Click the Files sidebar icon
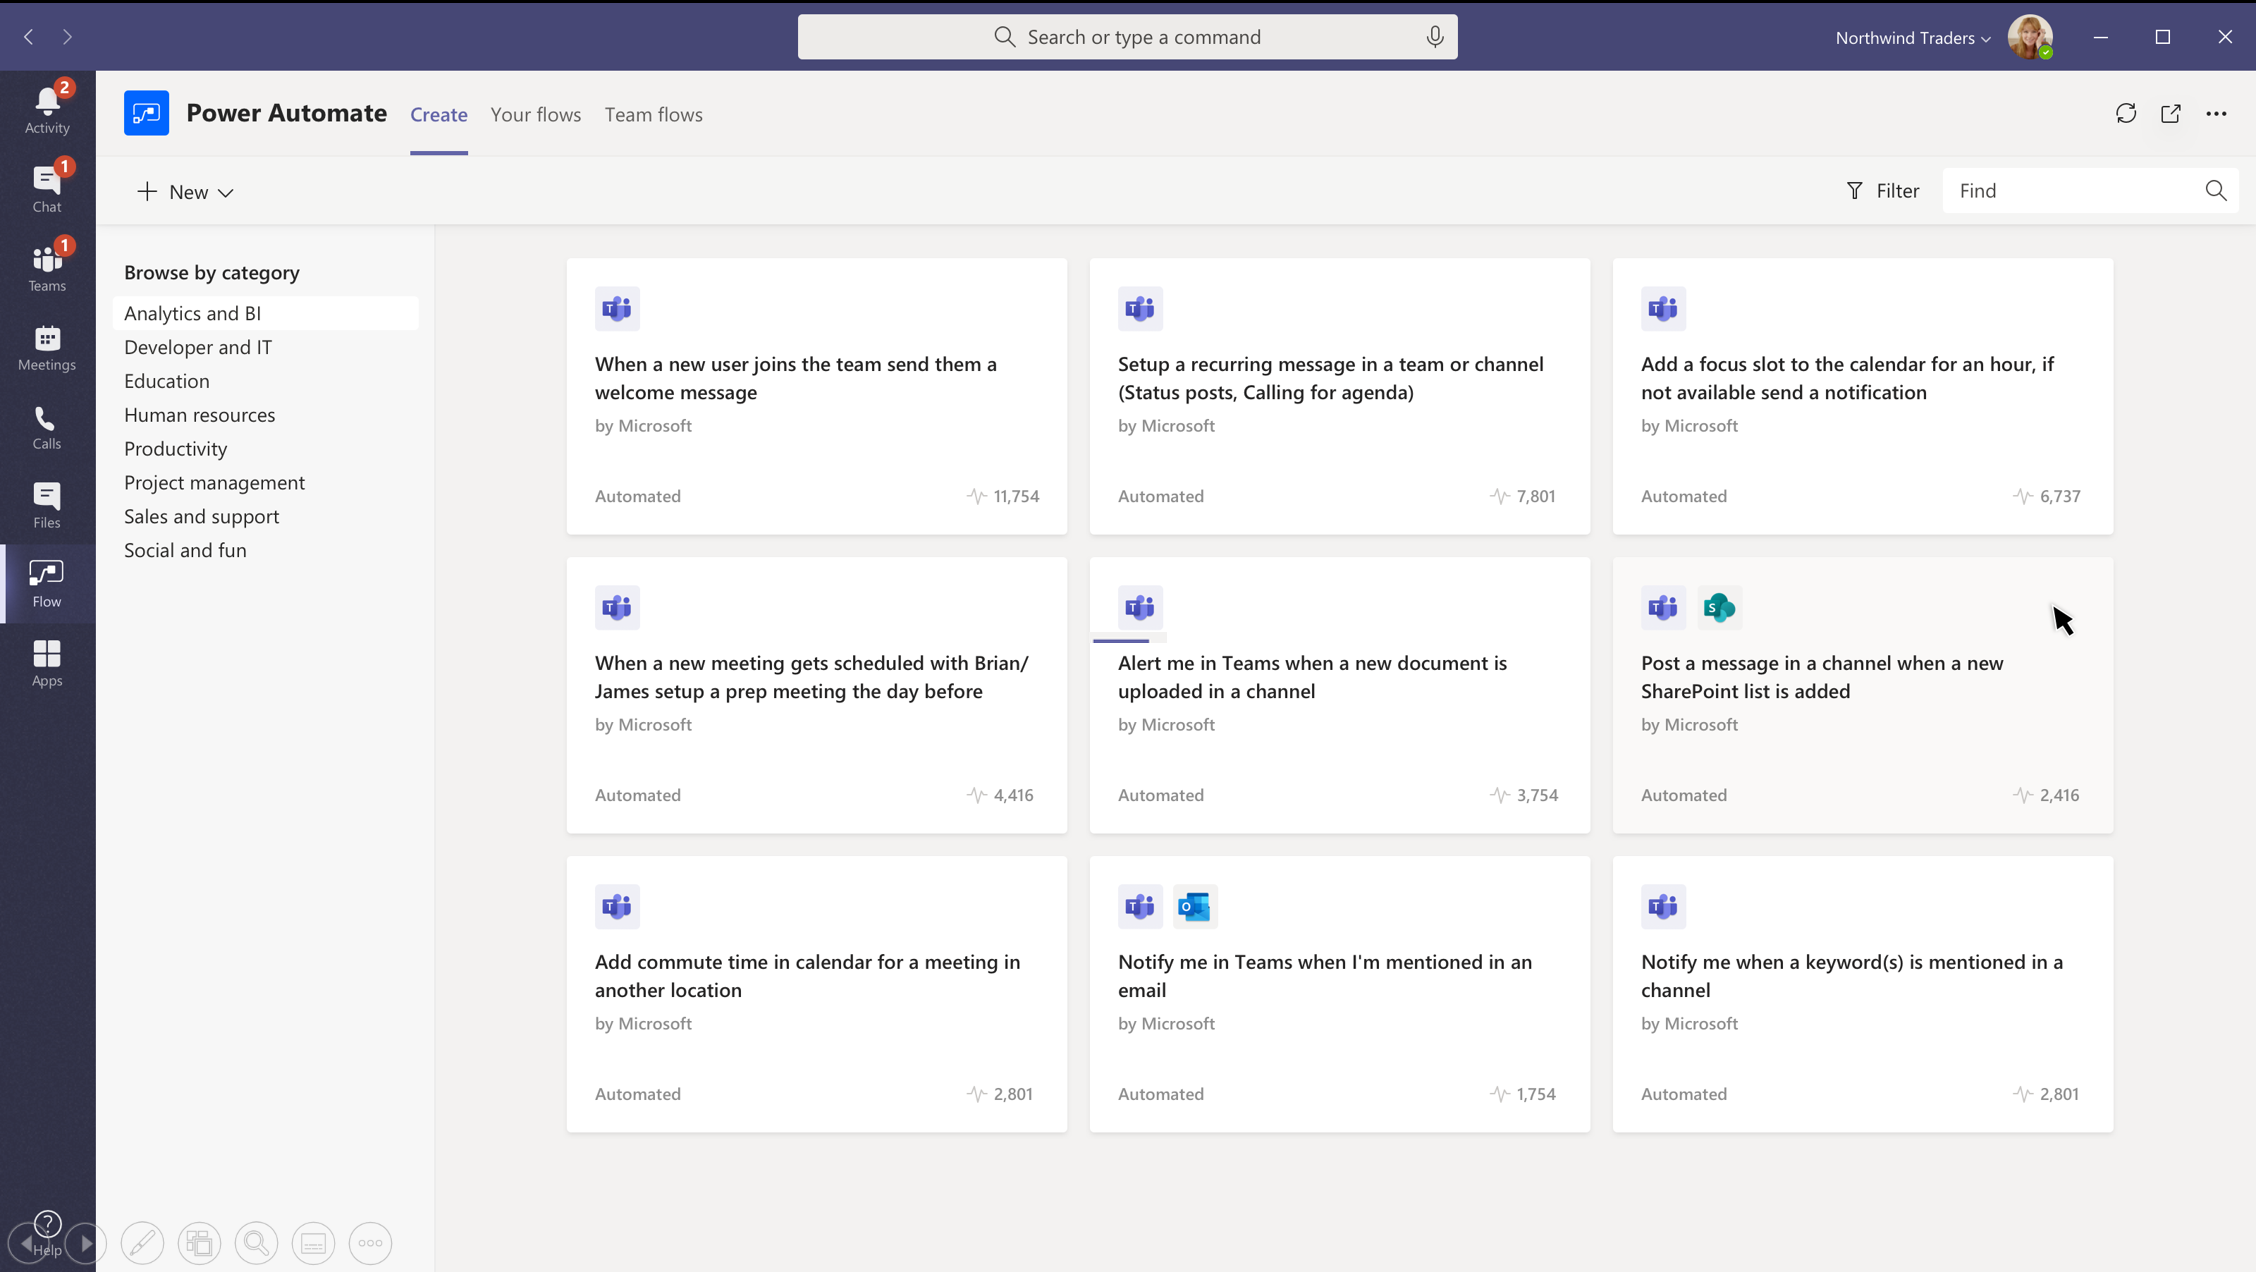 (46, 505)
